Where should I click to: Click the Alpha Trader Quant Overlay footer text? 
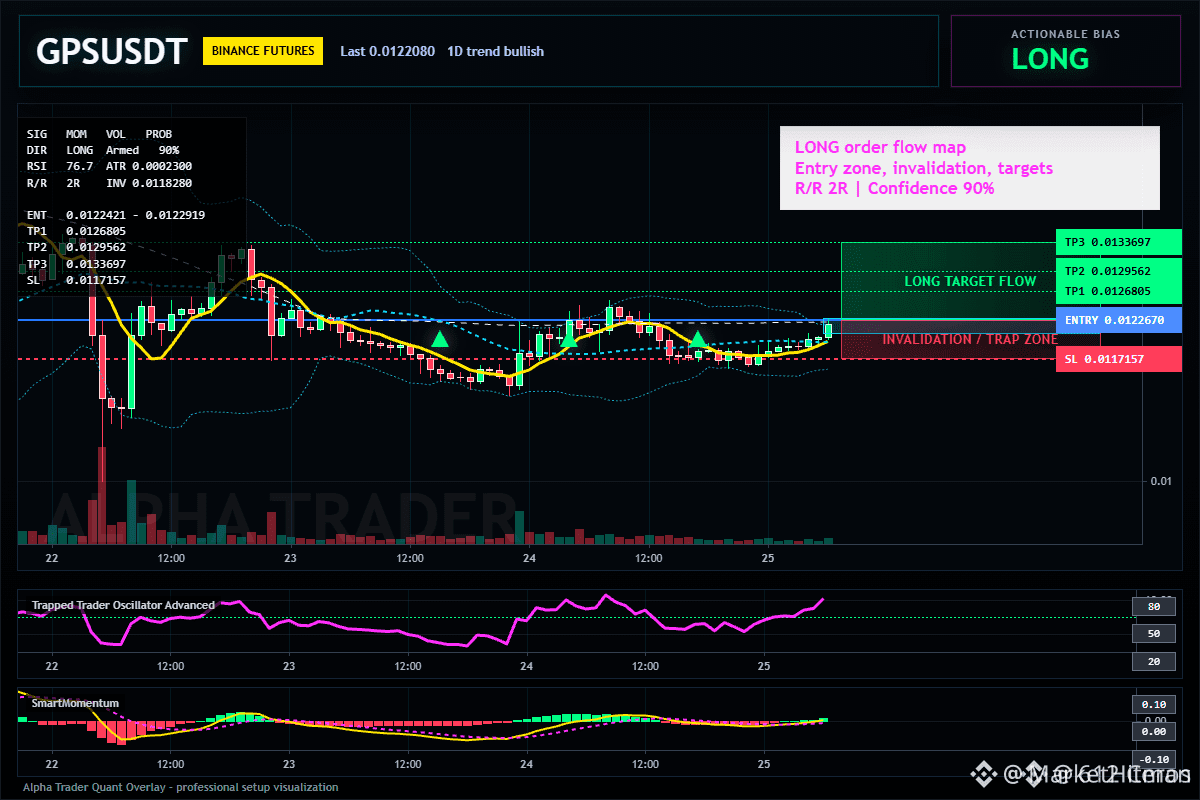click(181, 788)
